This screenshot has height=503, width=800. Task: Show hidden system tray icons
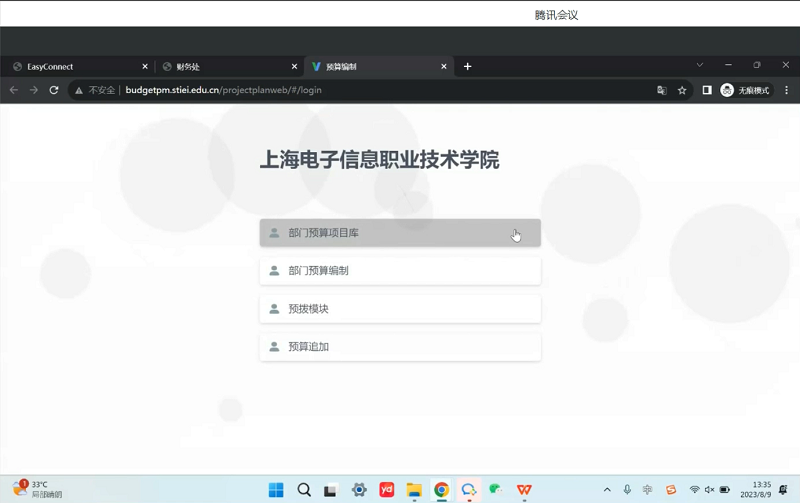(607, 490)
